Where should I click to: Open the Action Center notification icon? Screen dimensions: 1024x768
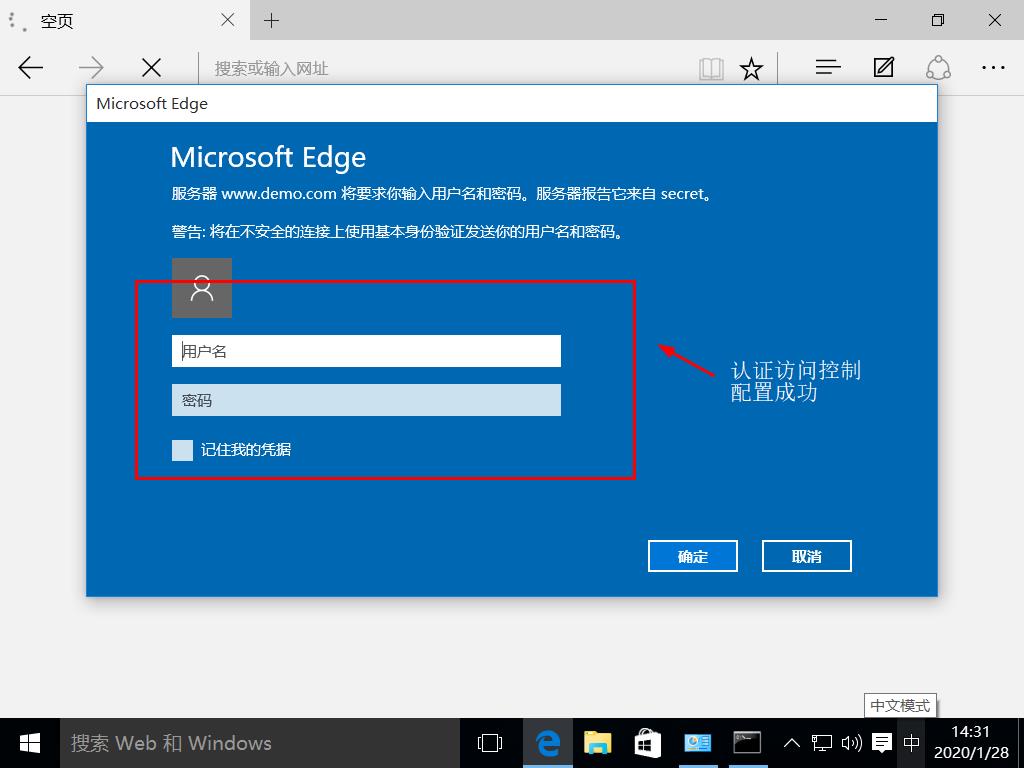882,743
